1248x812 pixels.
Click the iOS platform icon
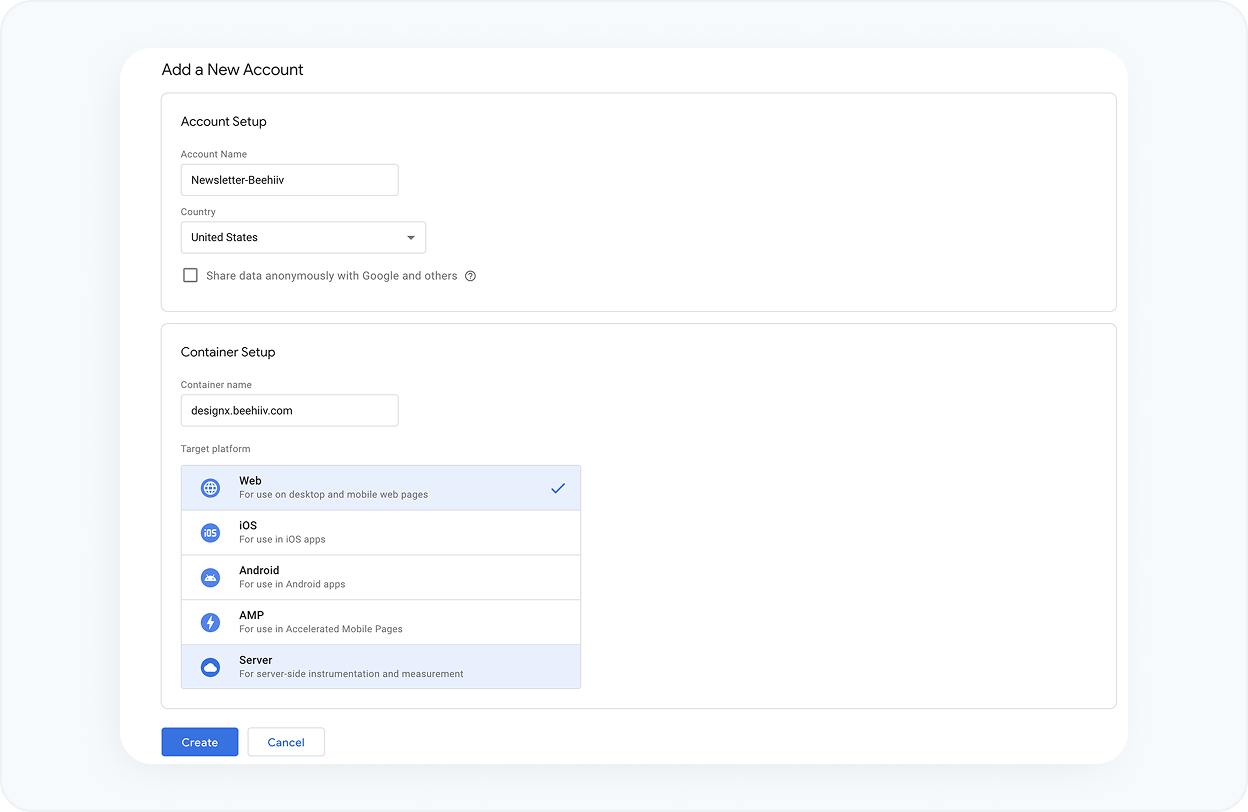tap(210, 532)
